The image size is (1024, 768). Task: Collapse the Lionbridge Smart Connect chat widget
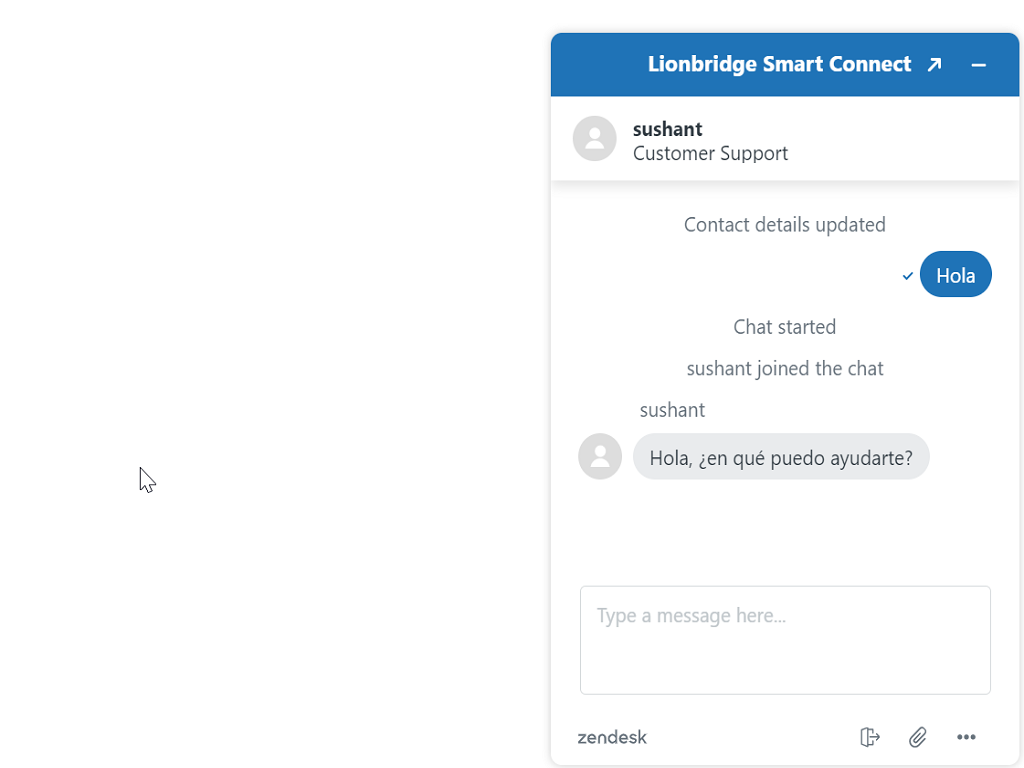click(x=978, y=64)
